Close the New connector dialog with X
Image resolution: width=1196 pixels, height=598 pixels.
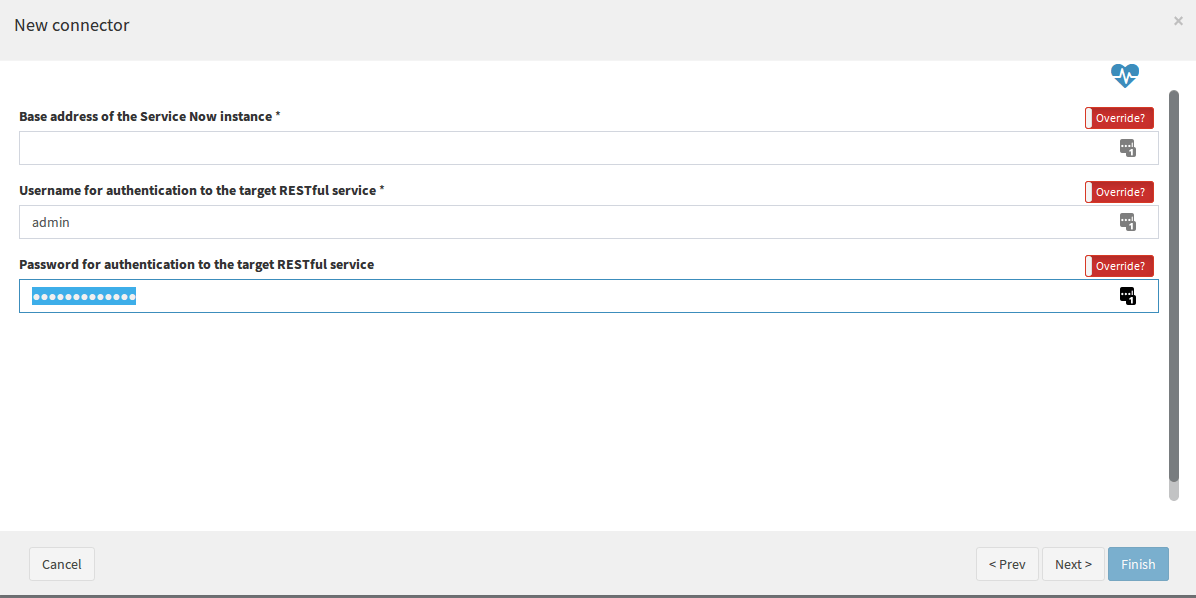click(1178, 21)
